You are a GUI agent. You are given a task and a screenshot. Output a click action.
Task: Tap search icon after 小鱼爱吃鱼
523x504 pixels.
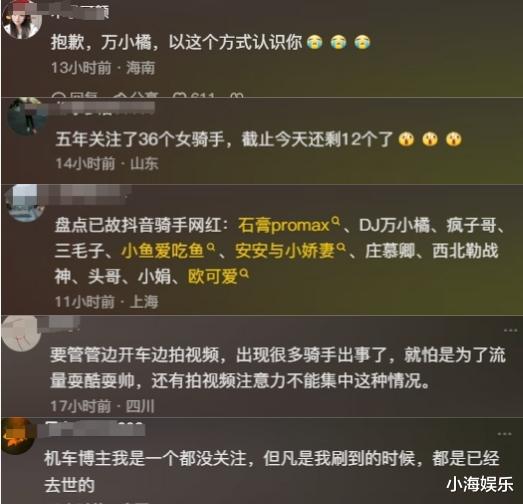tap(210, 247)
